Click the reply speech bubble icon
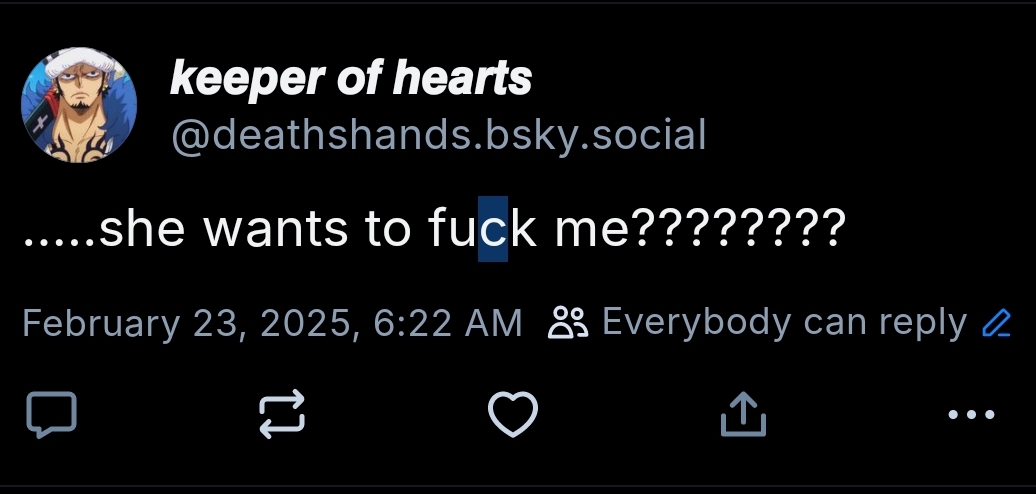Viewport: 1036px width, 494px height. [50, 414]
